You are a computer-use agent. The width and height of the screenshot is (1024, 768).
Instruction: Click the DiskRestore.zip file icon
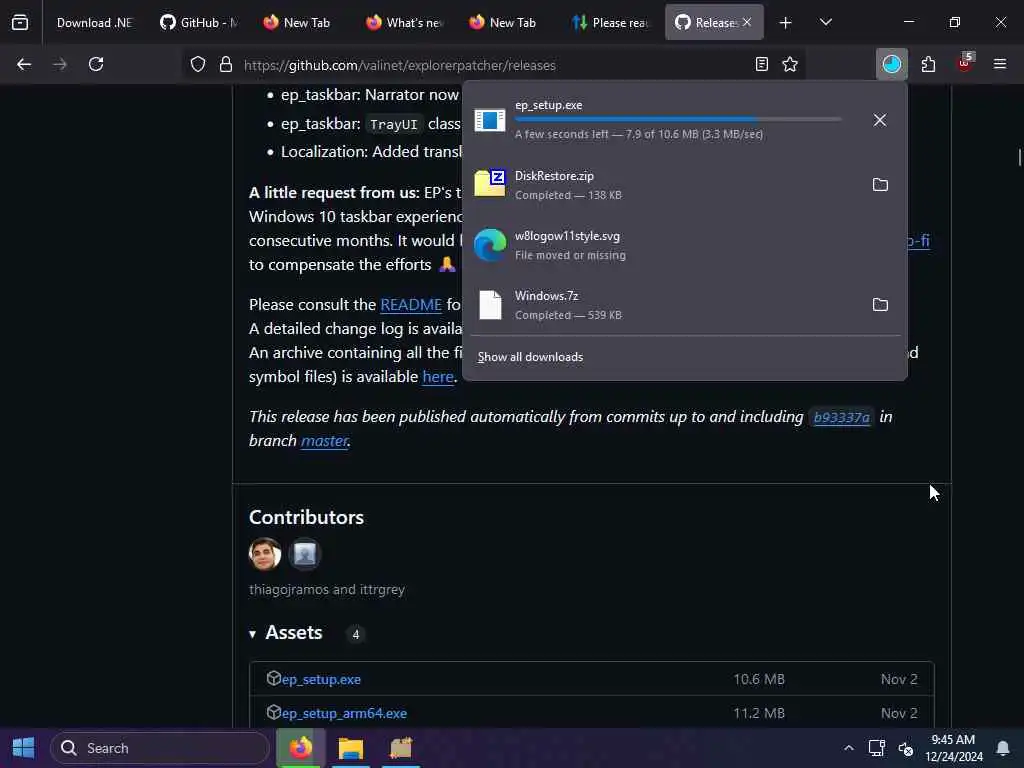(490, 184)
